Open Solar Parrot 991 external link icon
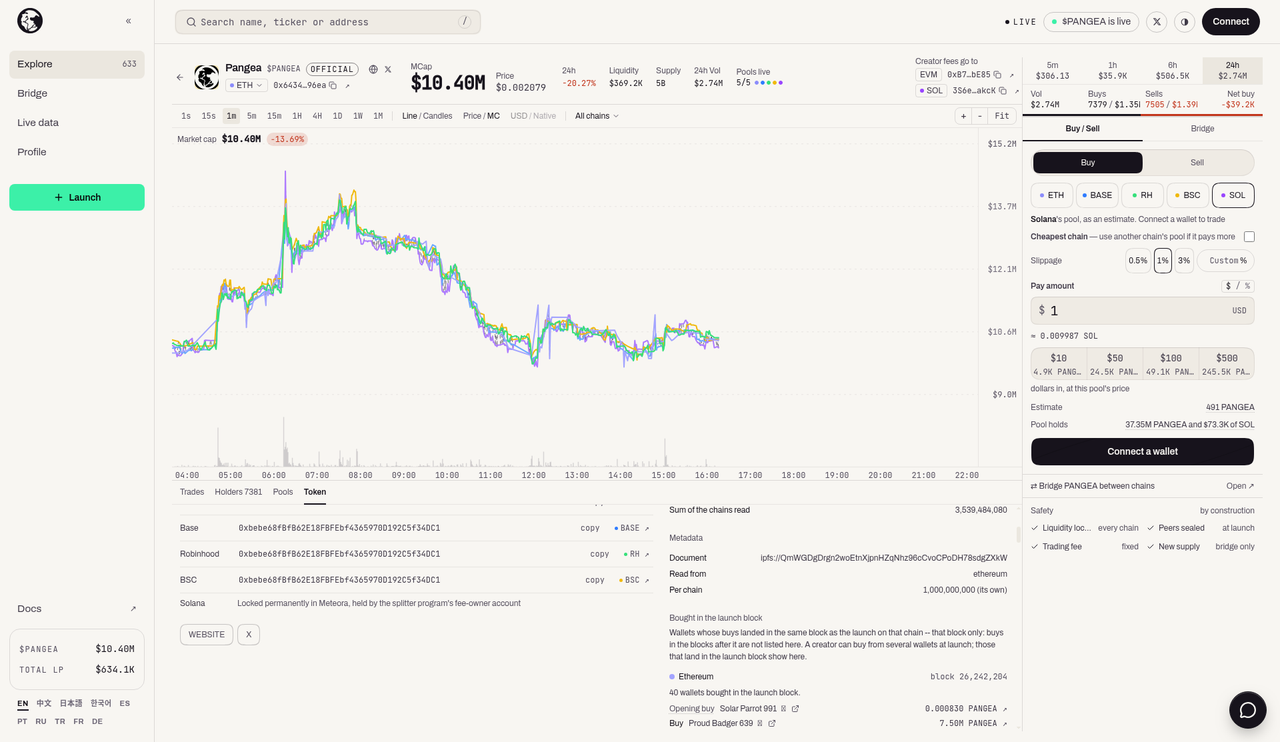The image size is (1280, 742). (x=796, y=709)
